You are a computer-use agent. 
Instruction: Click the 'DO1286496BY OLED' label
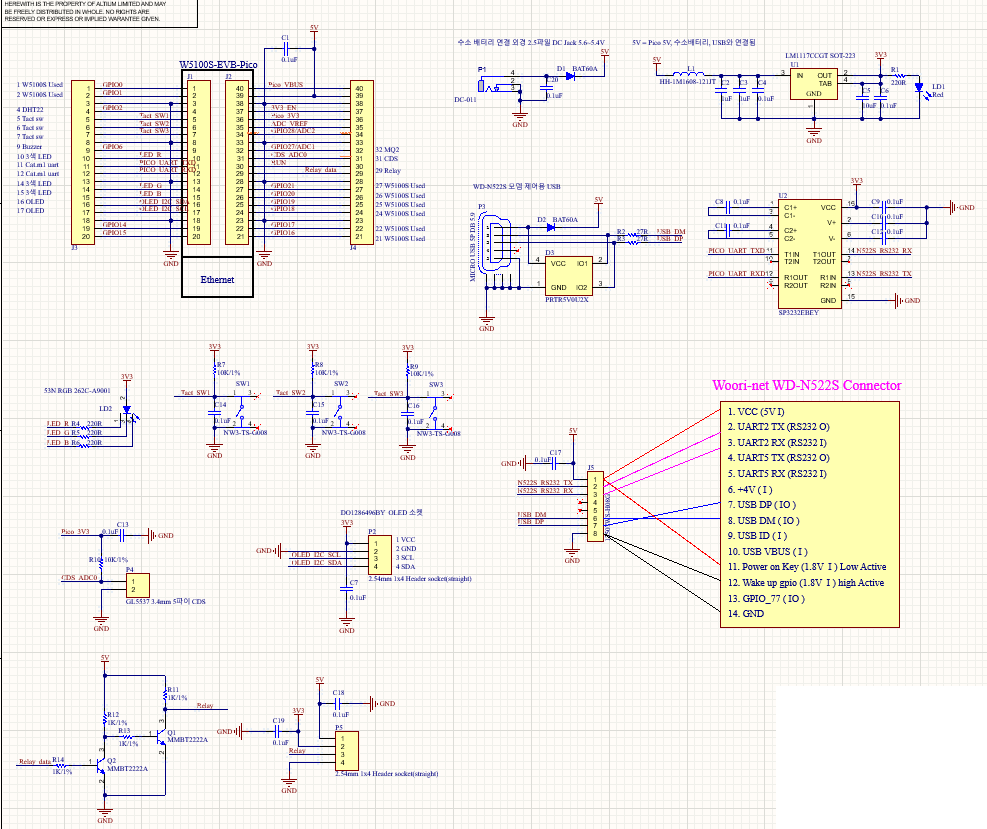[x=381, y=512]
